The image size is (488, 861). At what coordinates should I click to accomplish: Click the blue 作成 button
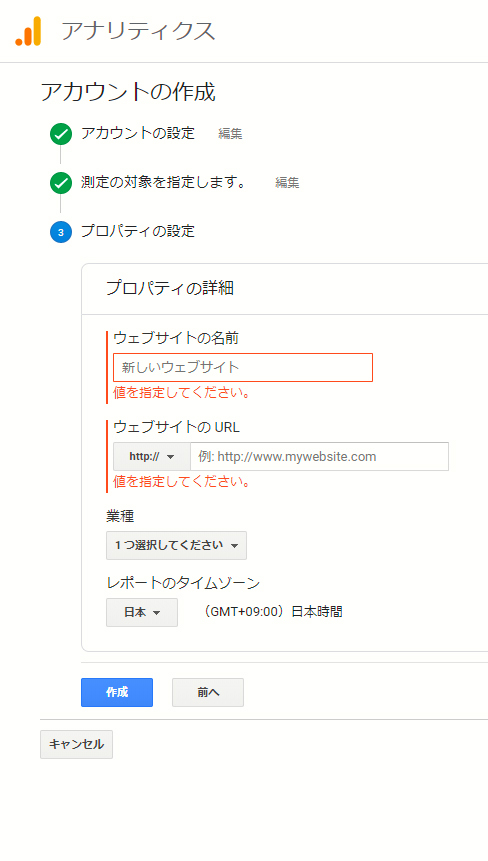117,692
